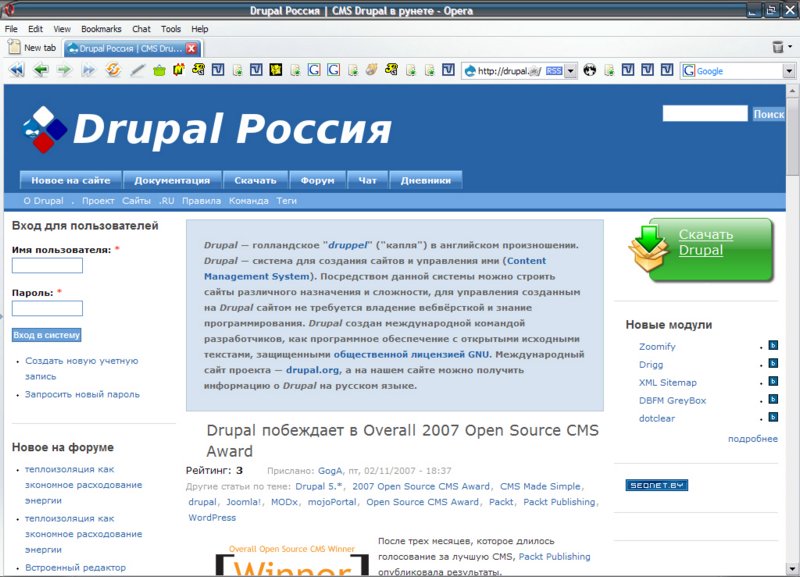Expand the arrow beside the trash can
Viewport: 800px width, 577px height.
click(x=790, y=47)
